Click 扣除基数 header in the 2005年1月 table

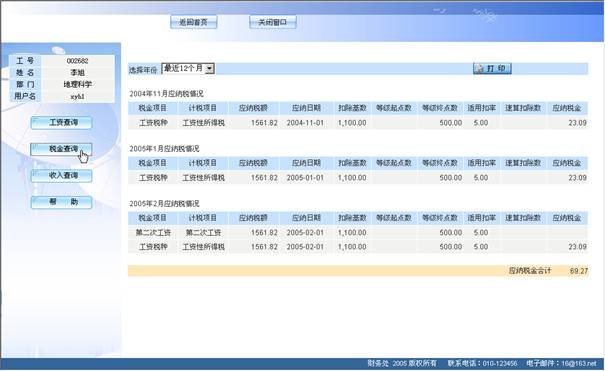[352, 163]
